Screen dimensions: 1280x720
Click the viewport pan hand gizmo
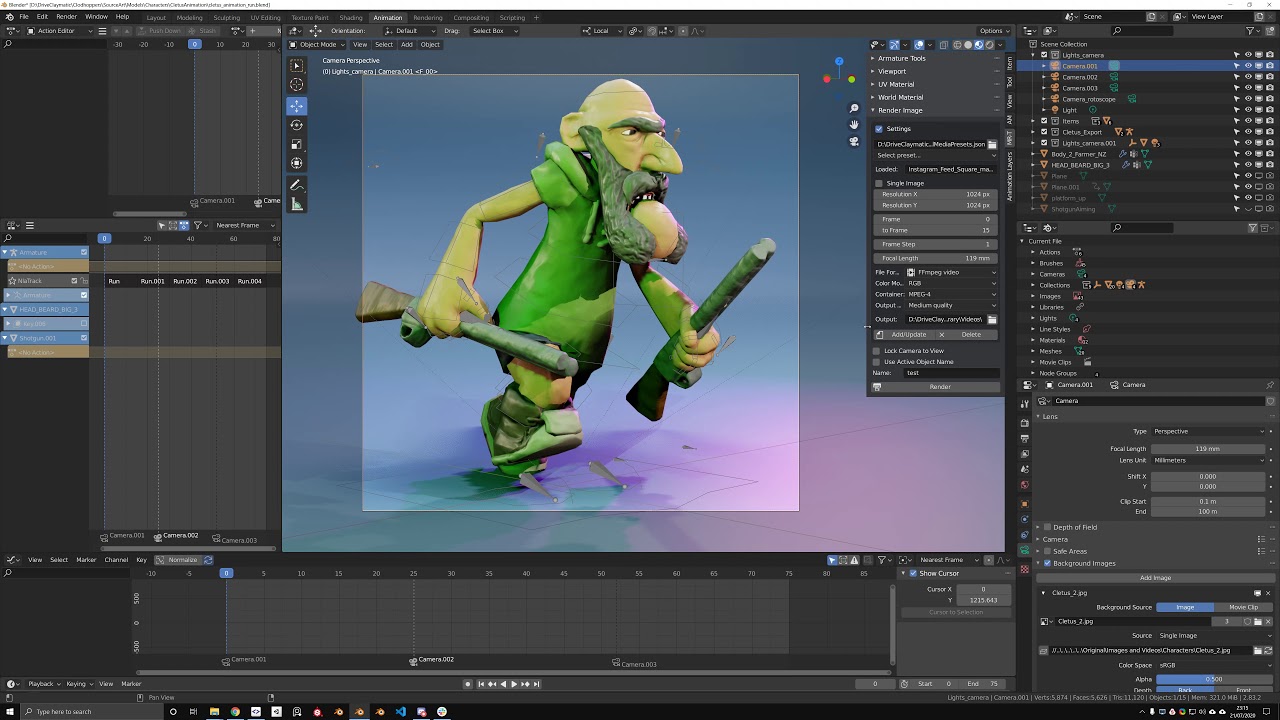(854, 124)
